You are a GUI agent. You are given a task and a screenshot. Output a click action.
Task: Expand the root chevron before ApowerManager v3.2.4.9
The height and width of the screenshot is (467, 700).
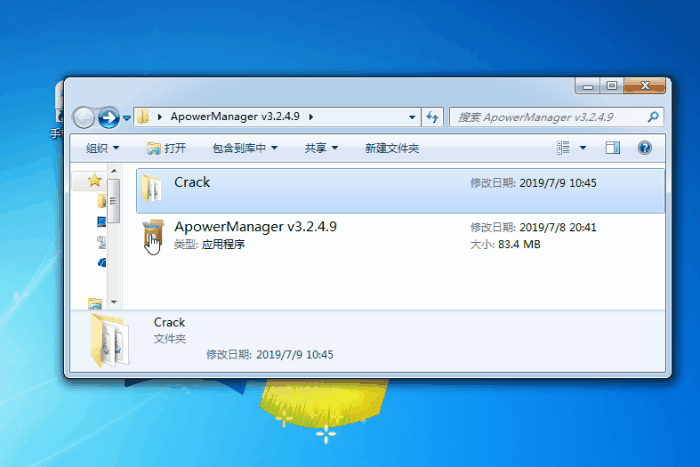pos(159,117)
